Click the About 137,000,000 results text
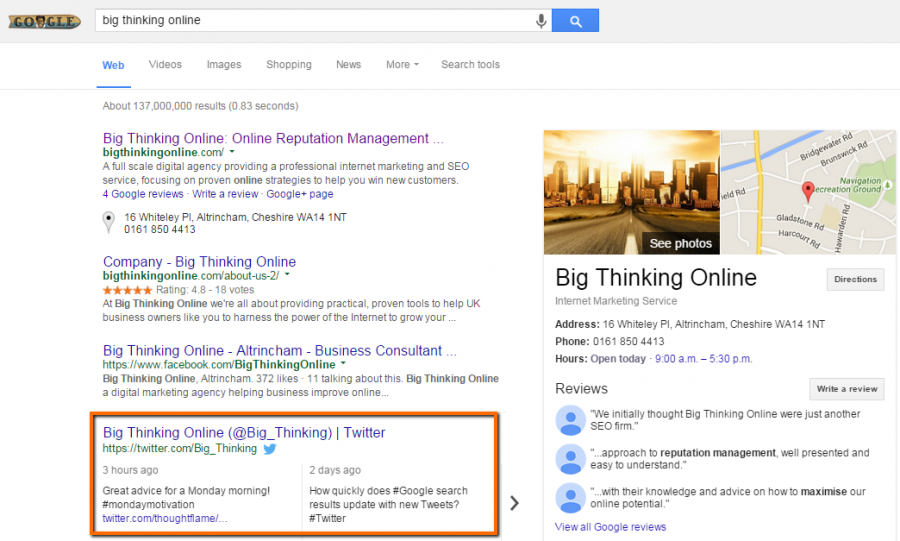The height and width of the screenshot is (541, 900). pos(200,106)
